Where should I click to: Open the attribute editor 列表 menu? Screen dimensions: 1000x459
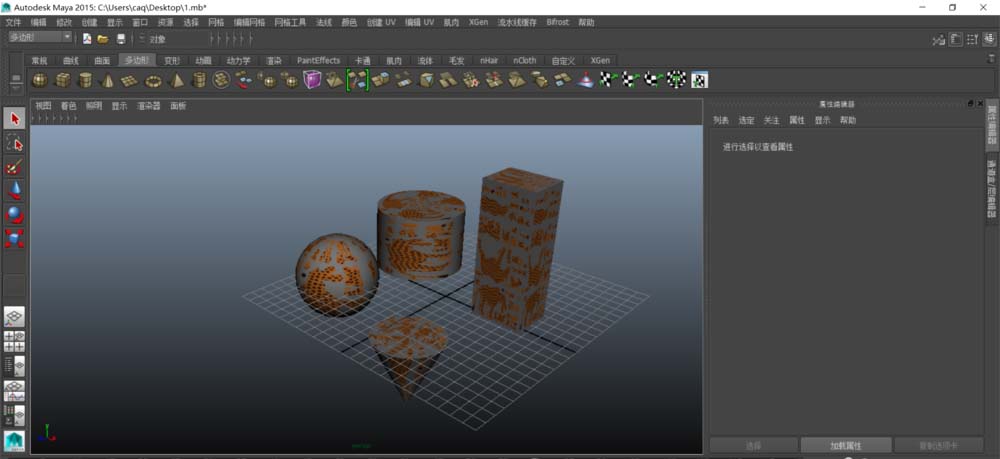(x=721, y=120)
